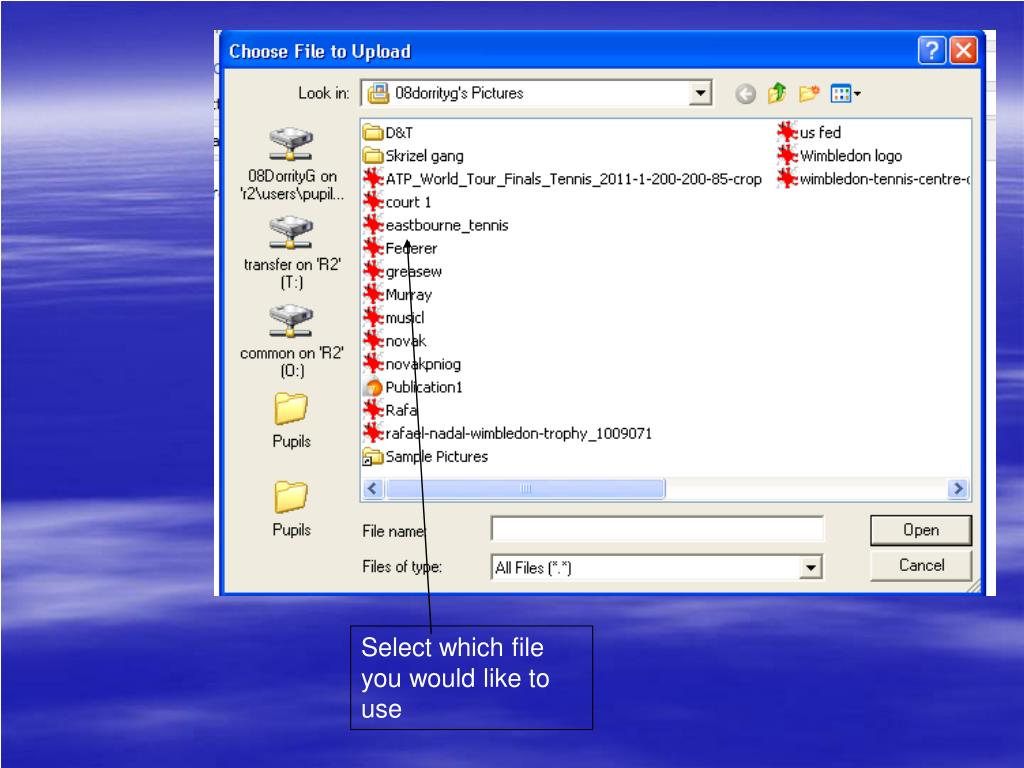Click the Back navigation arrow icon
This screenshot has width=1024, height=768.
tap(745, 94)
